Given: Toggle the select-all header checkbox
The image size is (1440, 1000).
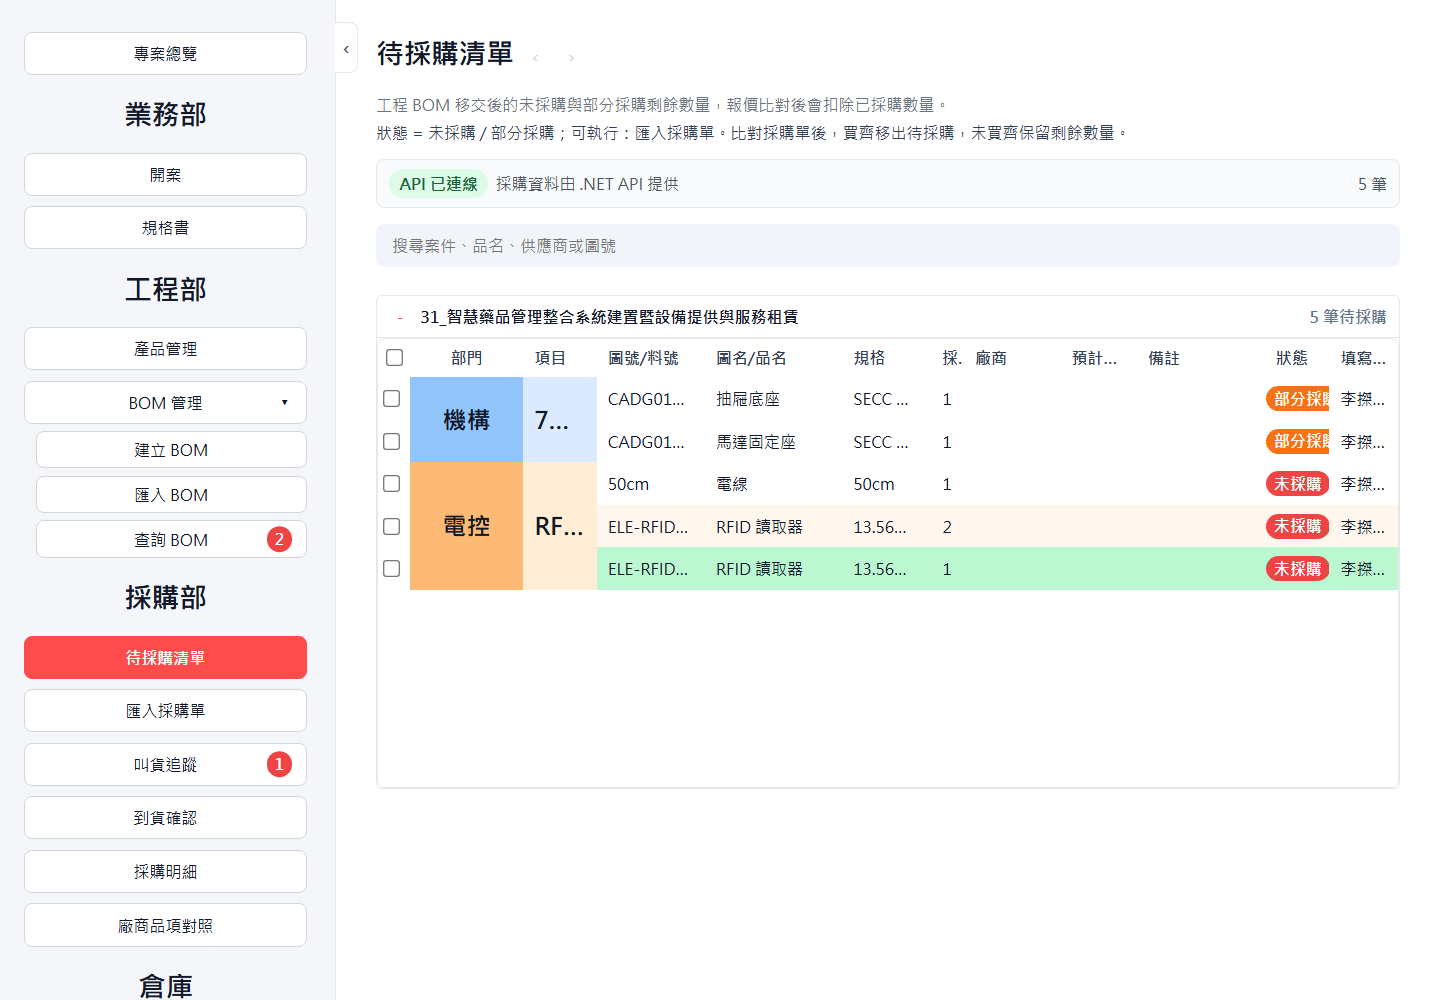Looking at the screenshot, I should [x=394, y=357].
